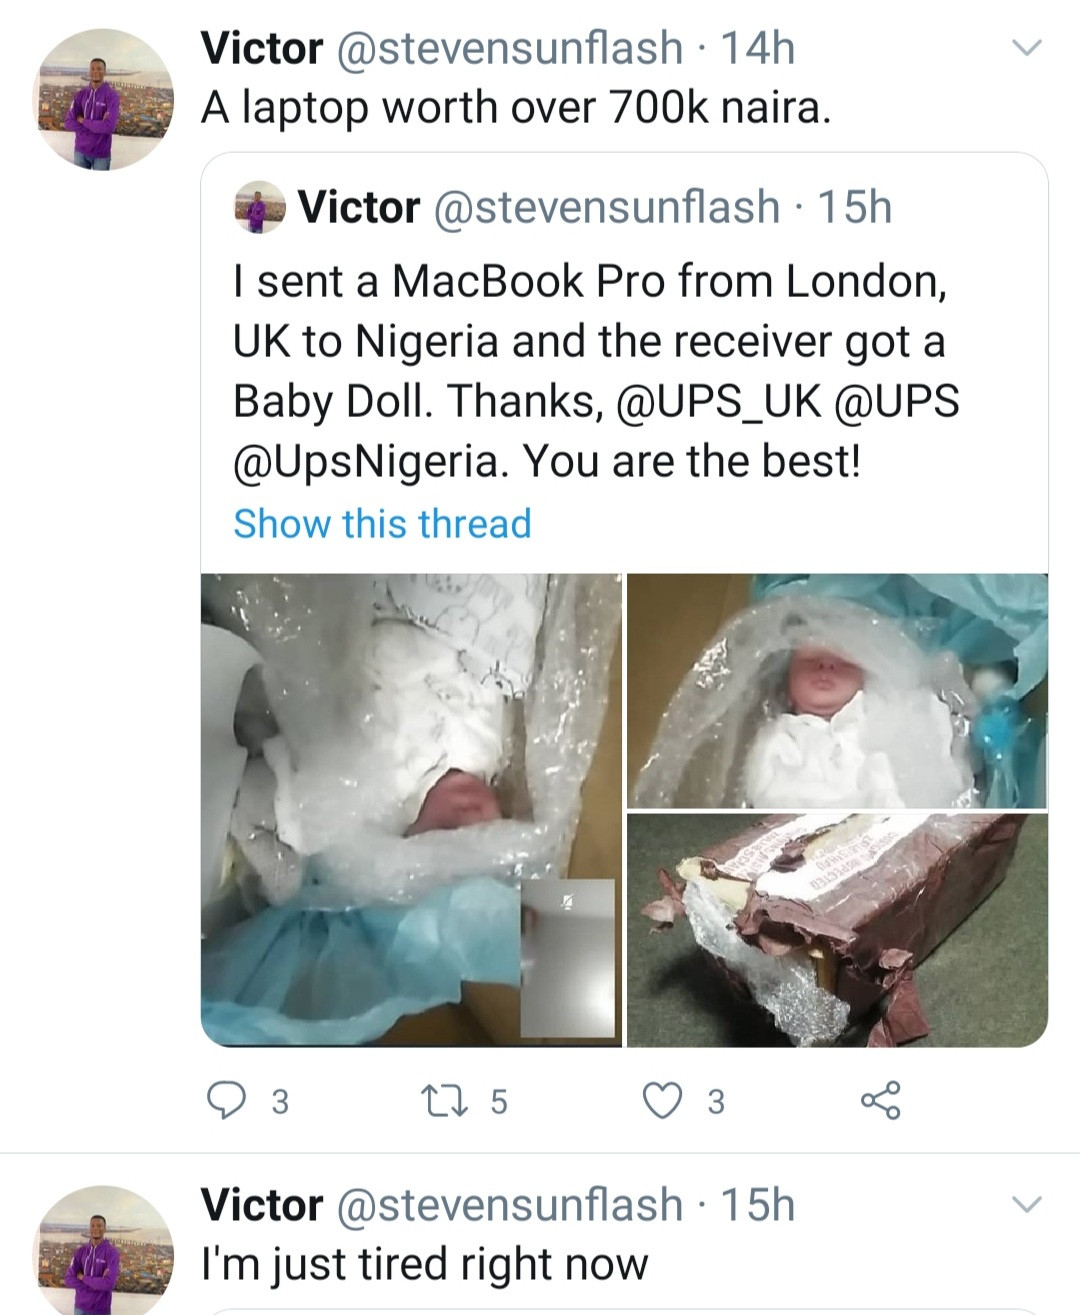Like the tweet with heart icon
The image size is (1080, 1315).
[x=661, y=1100]
